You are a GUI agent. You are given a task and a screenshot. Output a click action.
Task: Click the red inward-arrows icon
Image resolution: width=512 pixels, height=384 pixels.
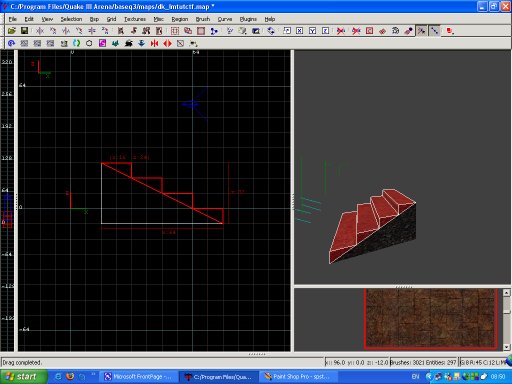(154, 43)
